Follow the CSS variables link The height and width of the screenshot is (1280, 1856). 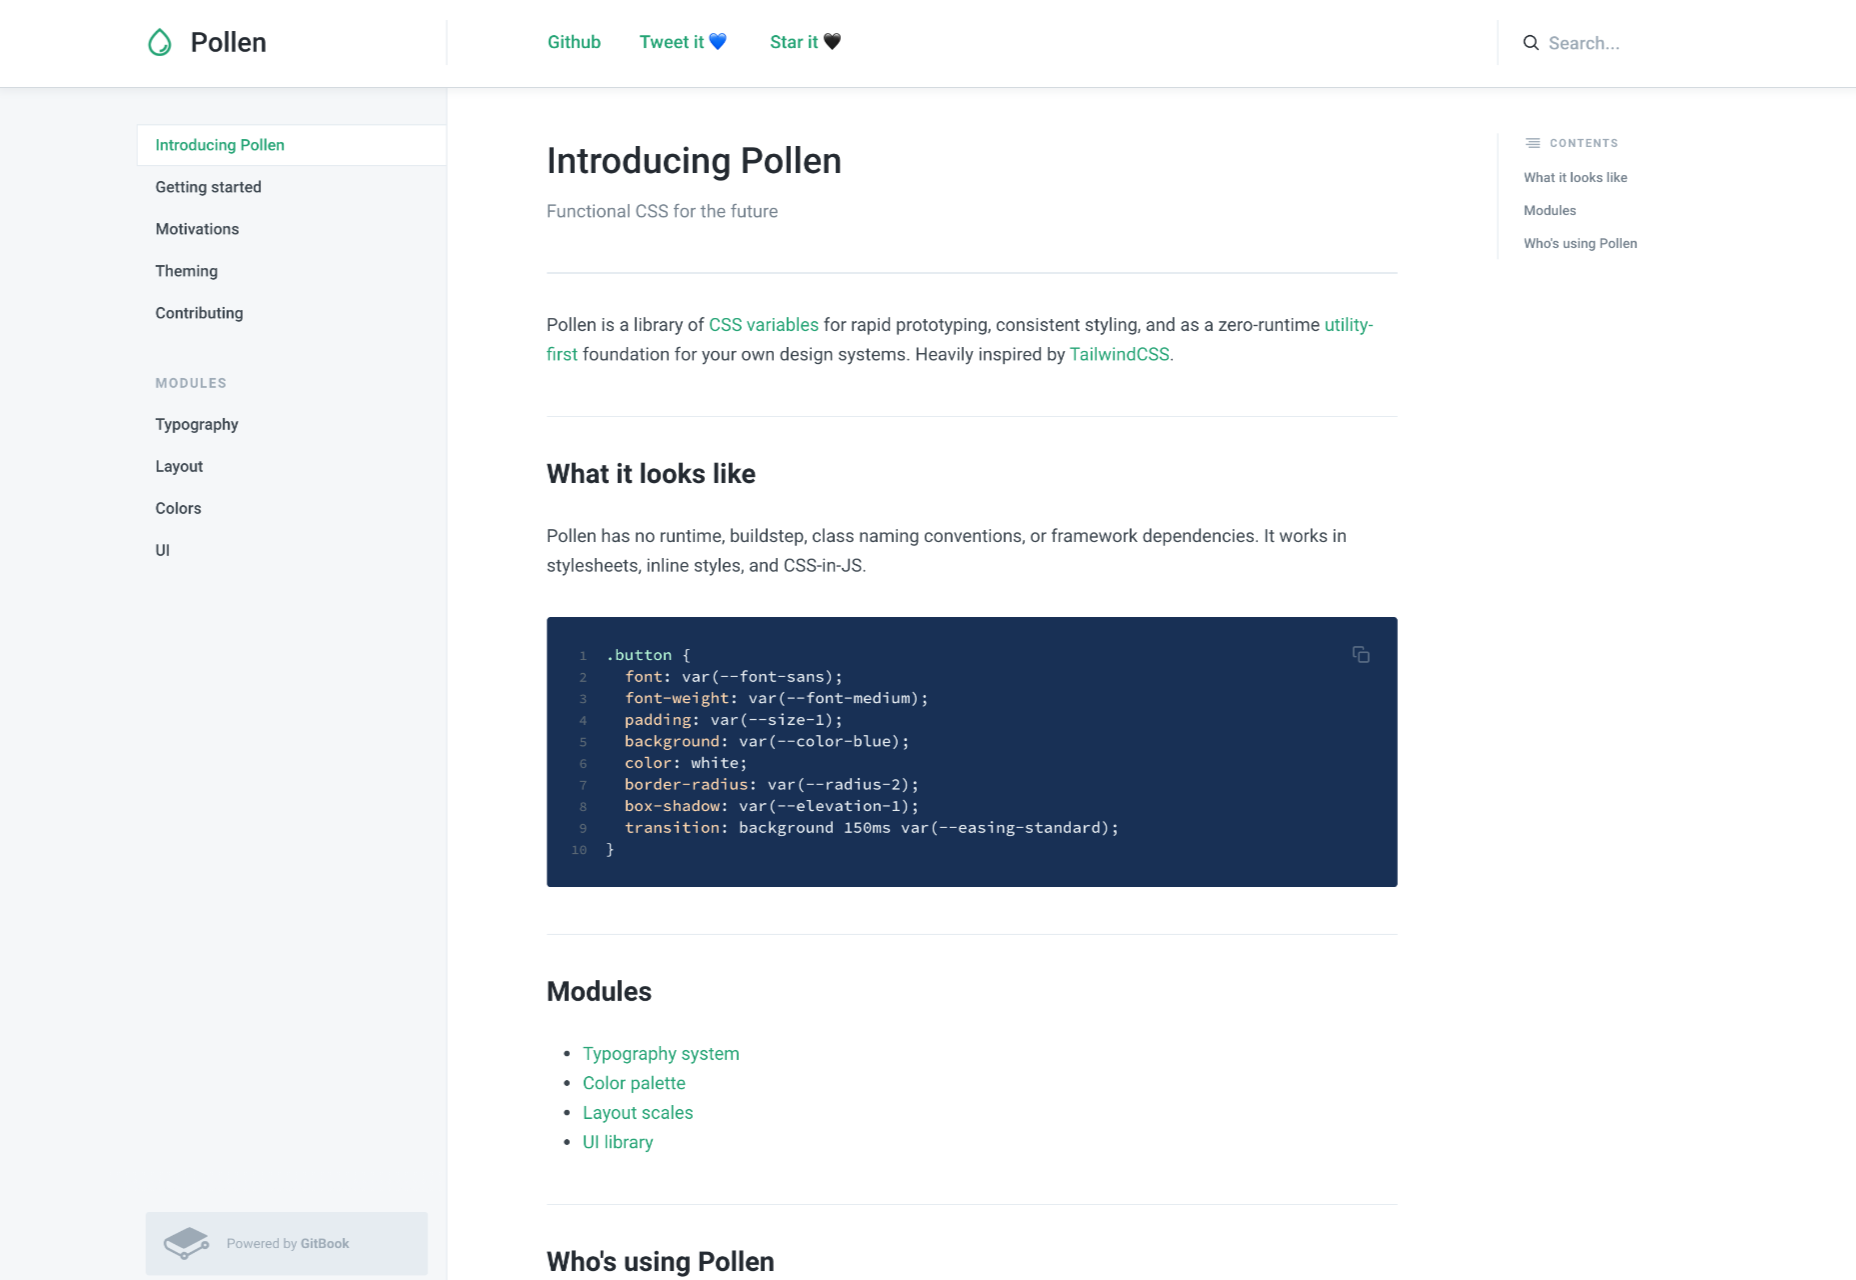tap(763, 325)
